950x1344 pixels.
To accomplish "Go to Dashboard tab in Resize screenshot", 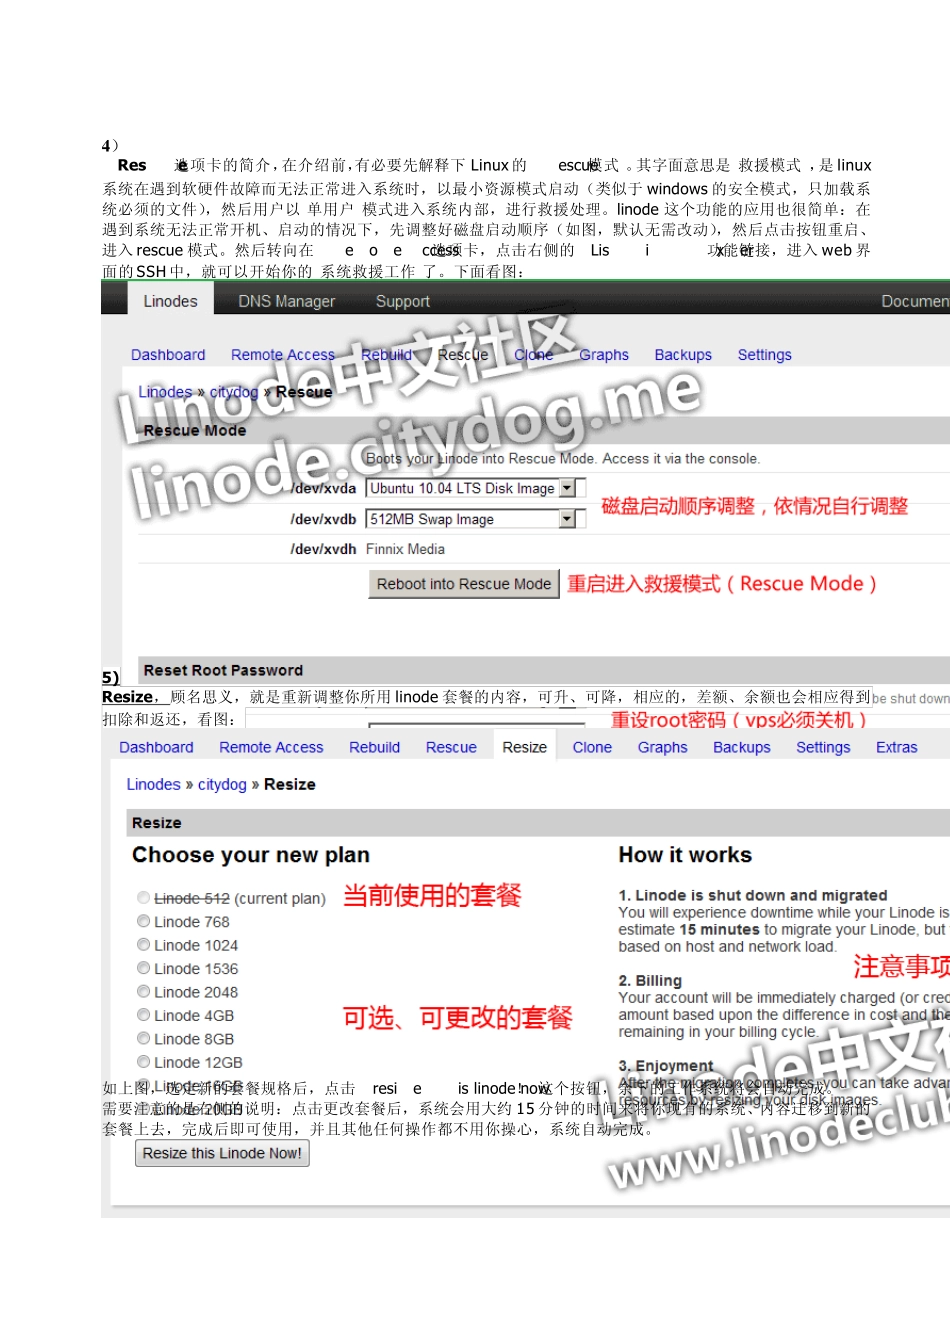I will [156, 747].
